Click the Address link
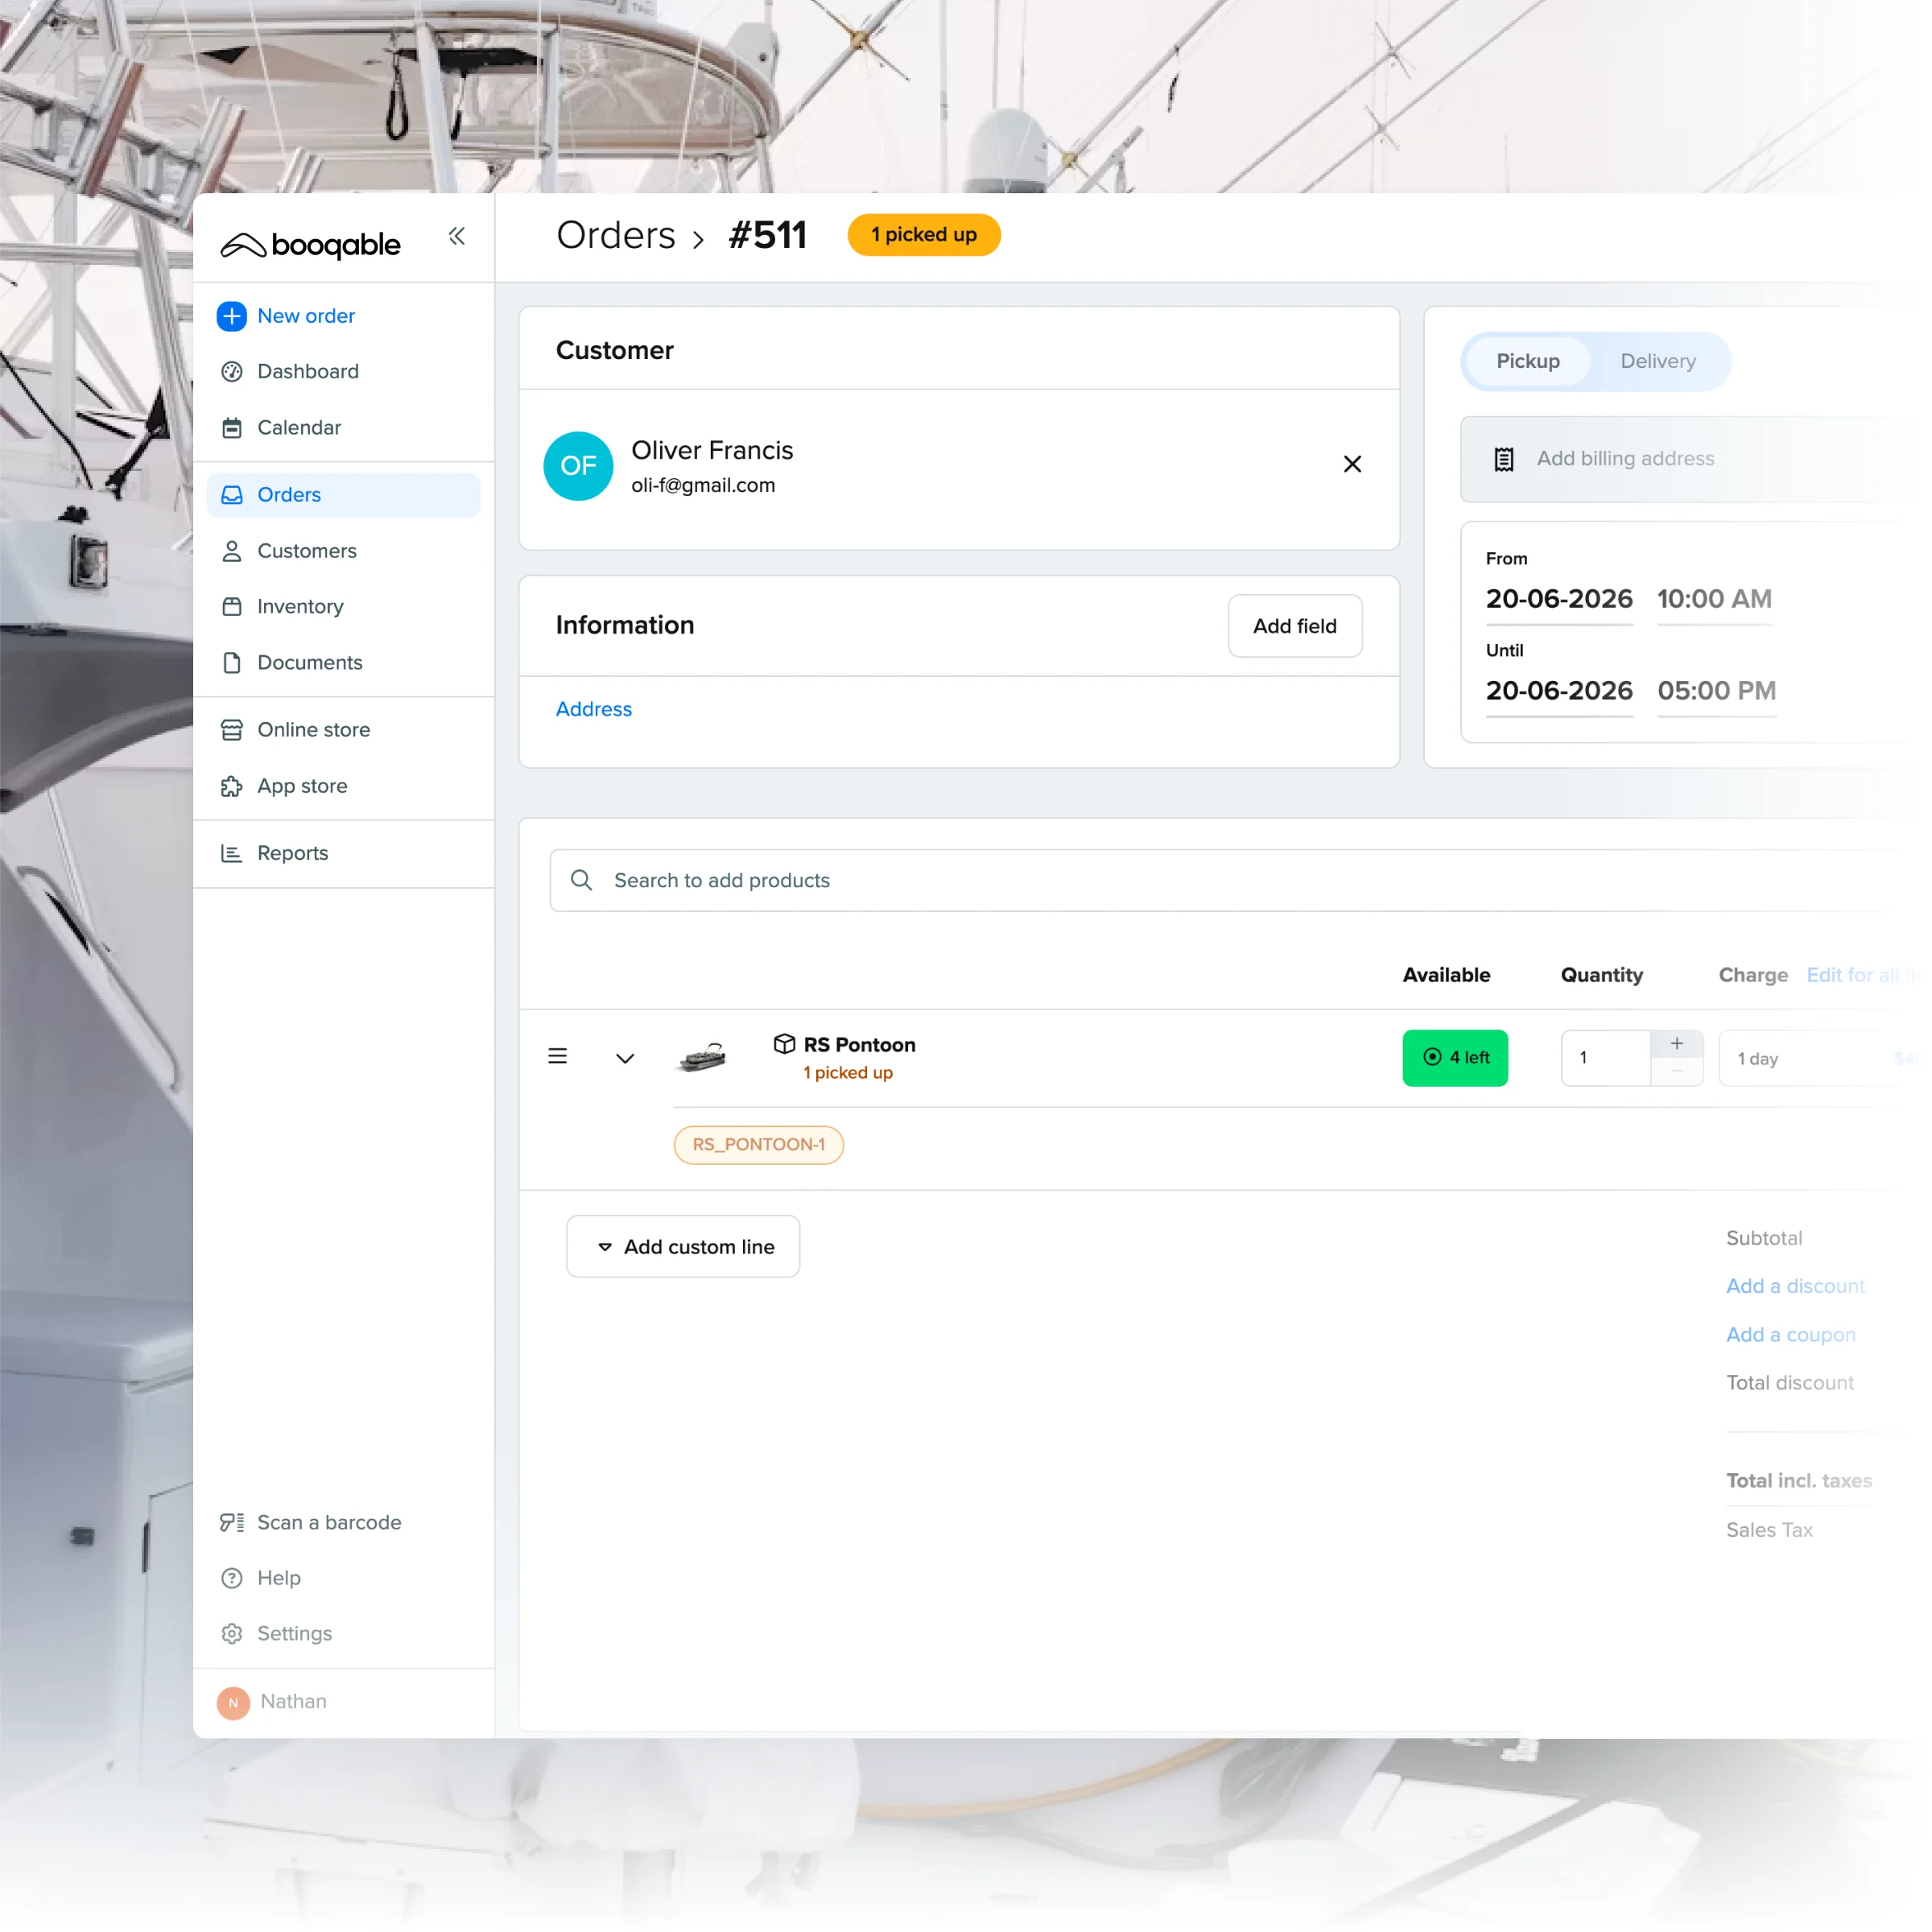The image size is (1932, 1932). click(x=594, y=709)
